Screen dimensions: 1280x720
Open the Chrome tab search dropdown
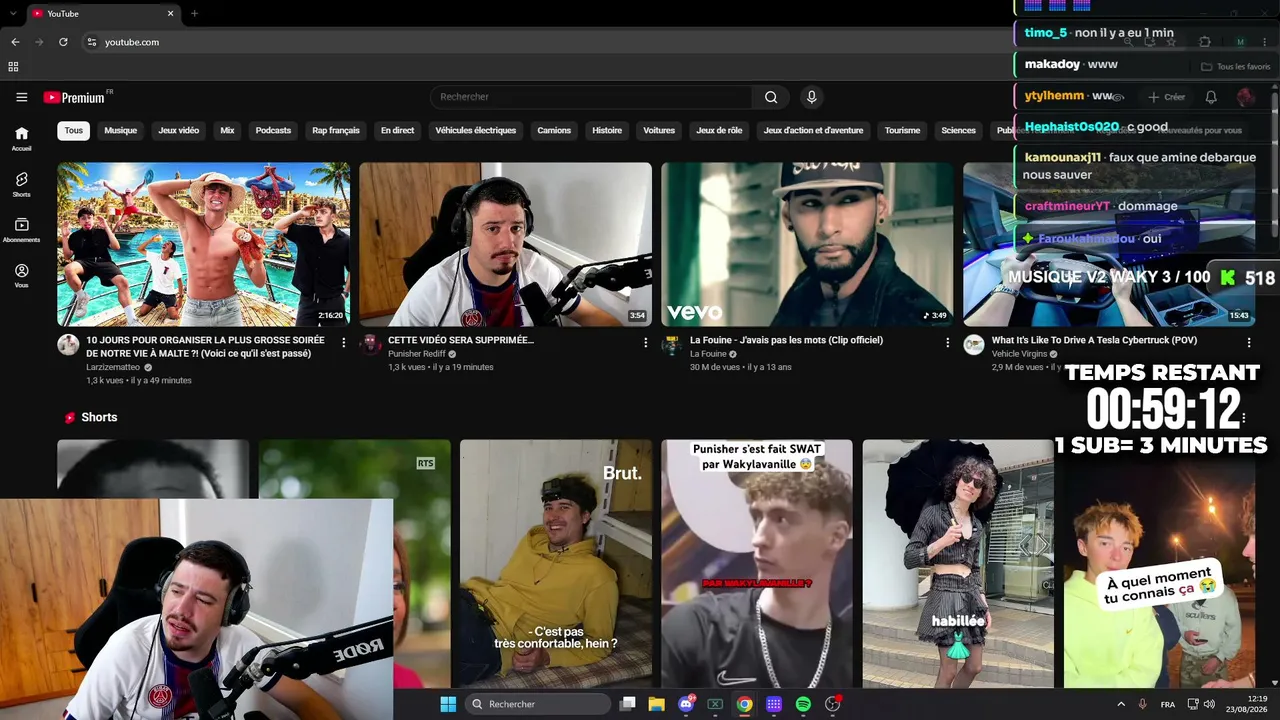click(x=13, y=14)
